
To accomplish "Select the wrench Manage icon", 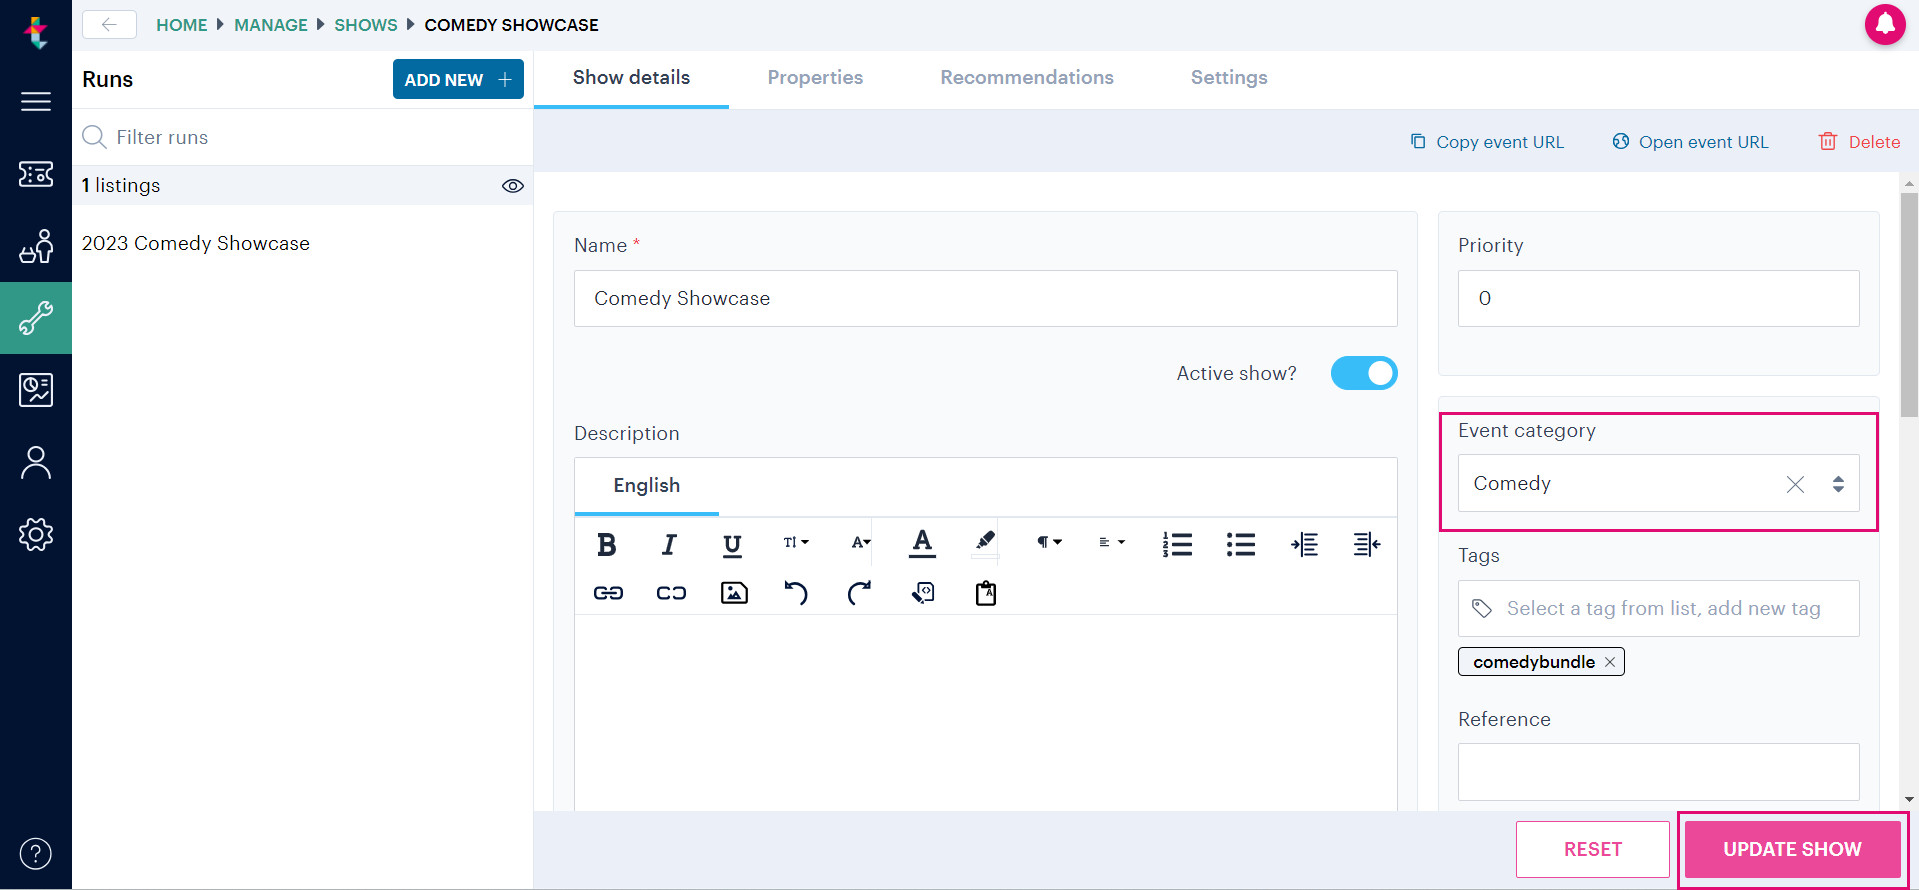I will click(x=36, y=318).
